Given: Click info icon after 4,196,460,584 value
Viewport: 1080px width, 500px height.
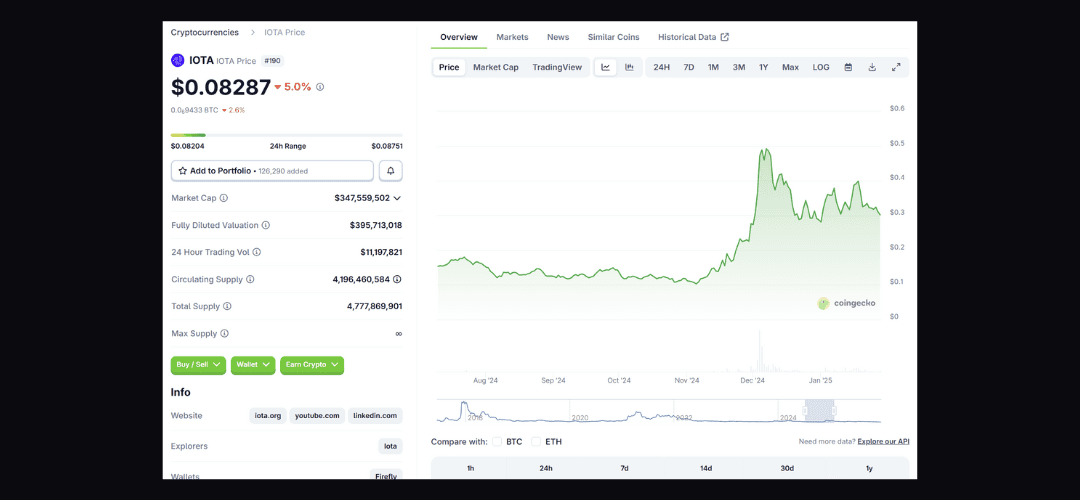Looking at the screenshot, I should point(397,280).
